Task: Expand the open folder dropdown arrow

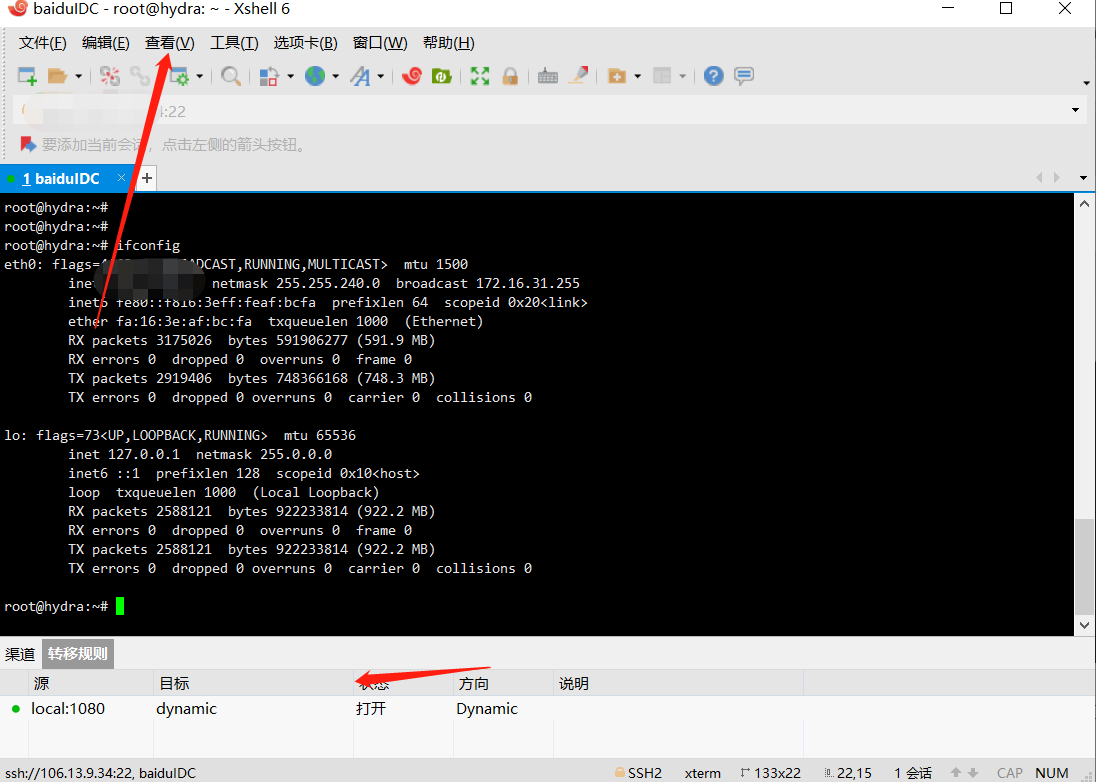Action: 77,76
